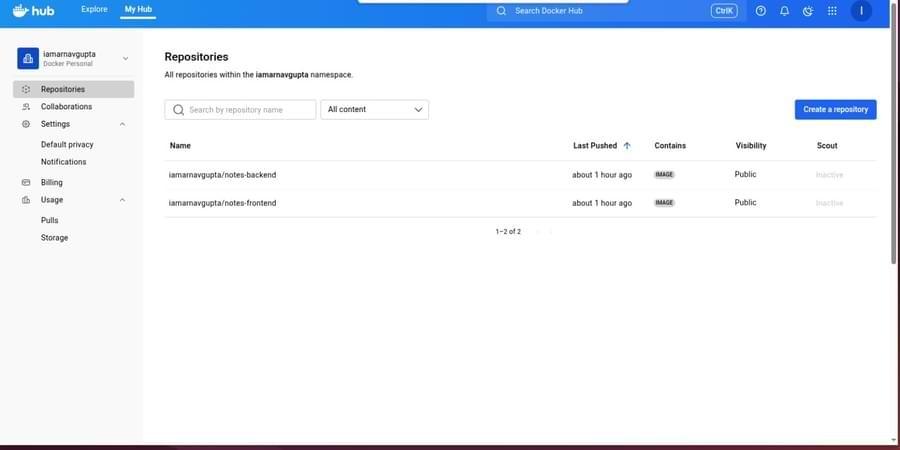Click the Collaborations people icon
Image resolution: width=900 pixels, height=450 pixels.
point(25,107)
